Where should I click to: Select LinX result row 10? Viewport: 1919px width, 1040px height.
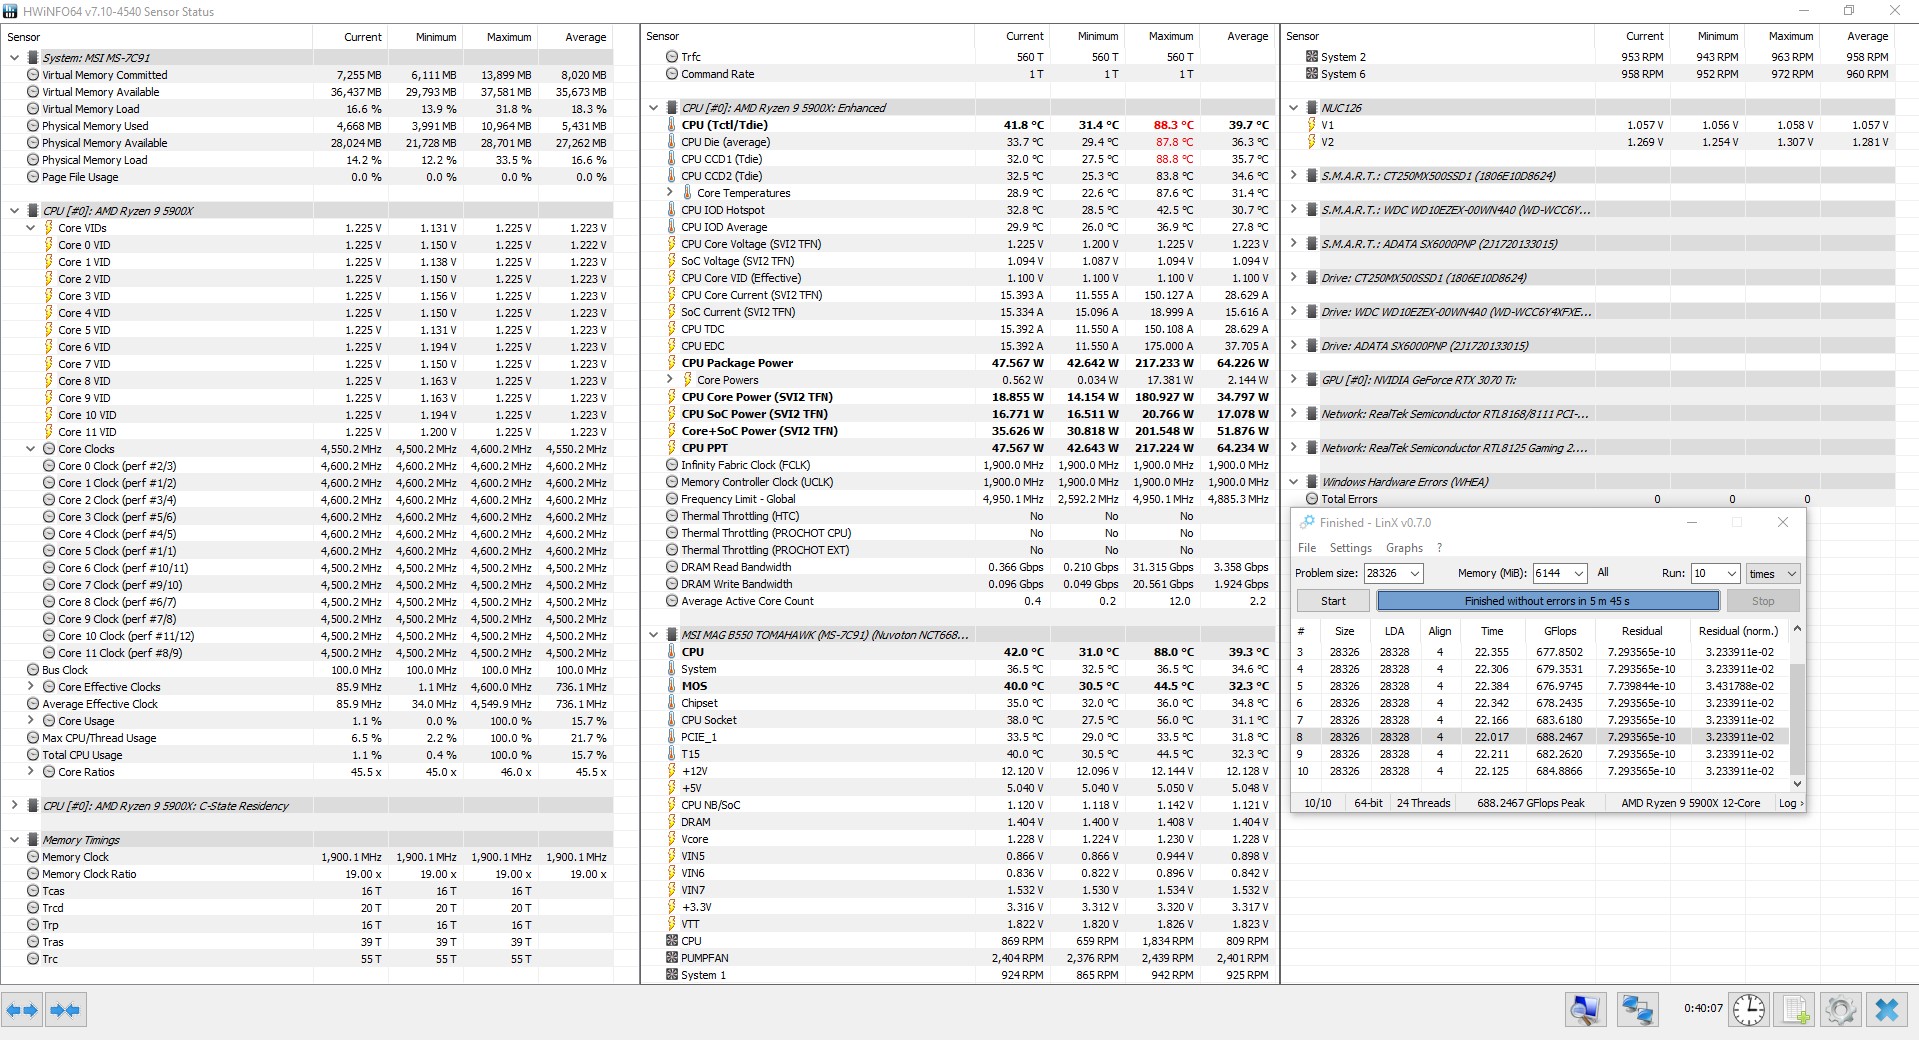[x=1540, y=771]
